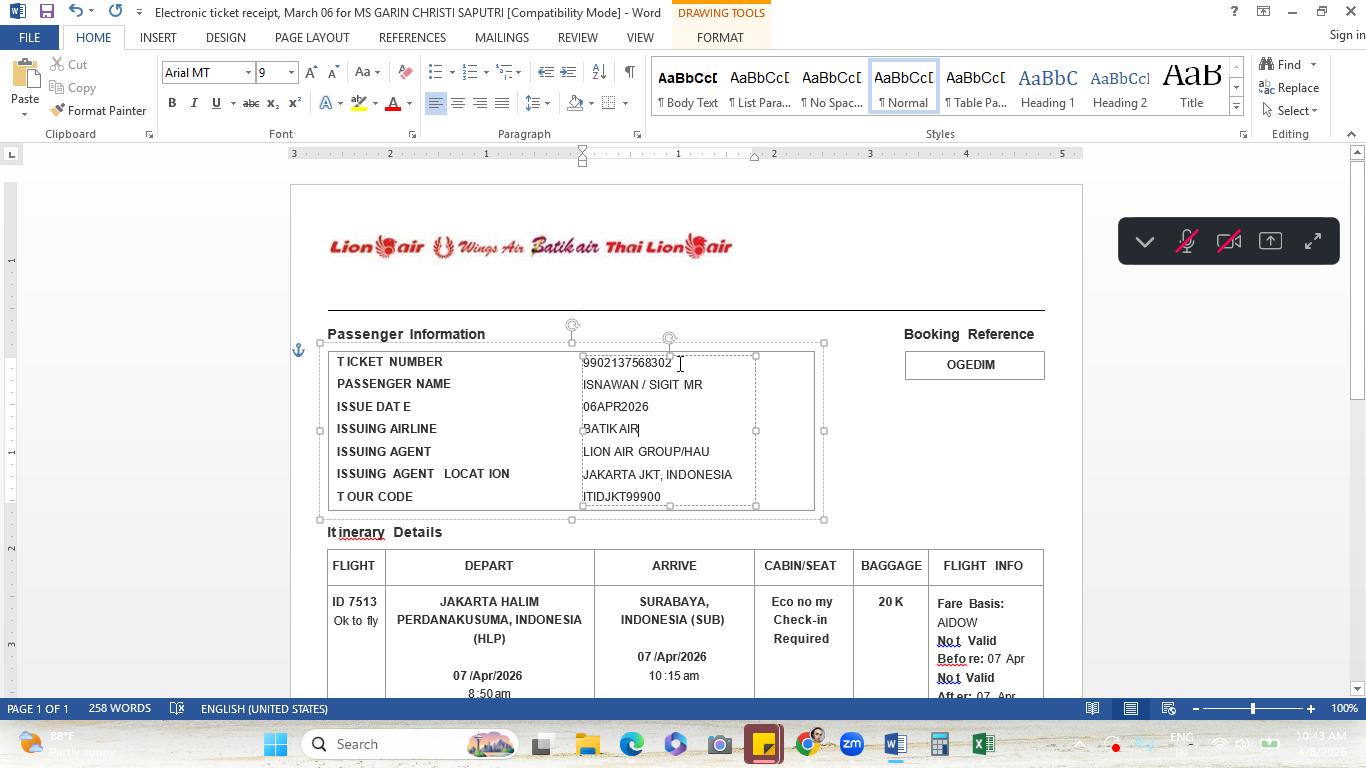Open the Arial MT font name dropdown
The width and height of the screenshot is (1366, 768).
pyautogui.click(x=248, y=72)
